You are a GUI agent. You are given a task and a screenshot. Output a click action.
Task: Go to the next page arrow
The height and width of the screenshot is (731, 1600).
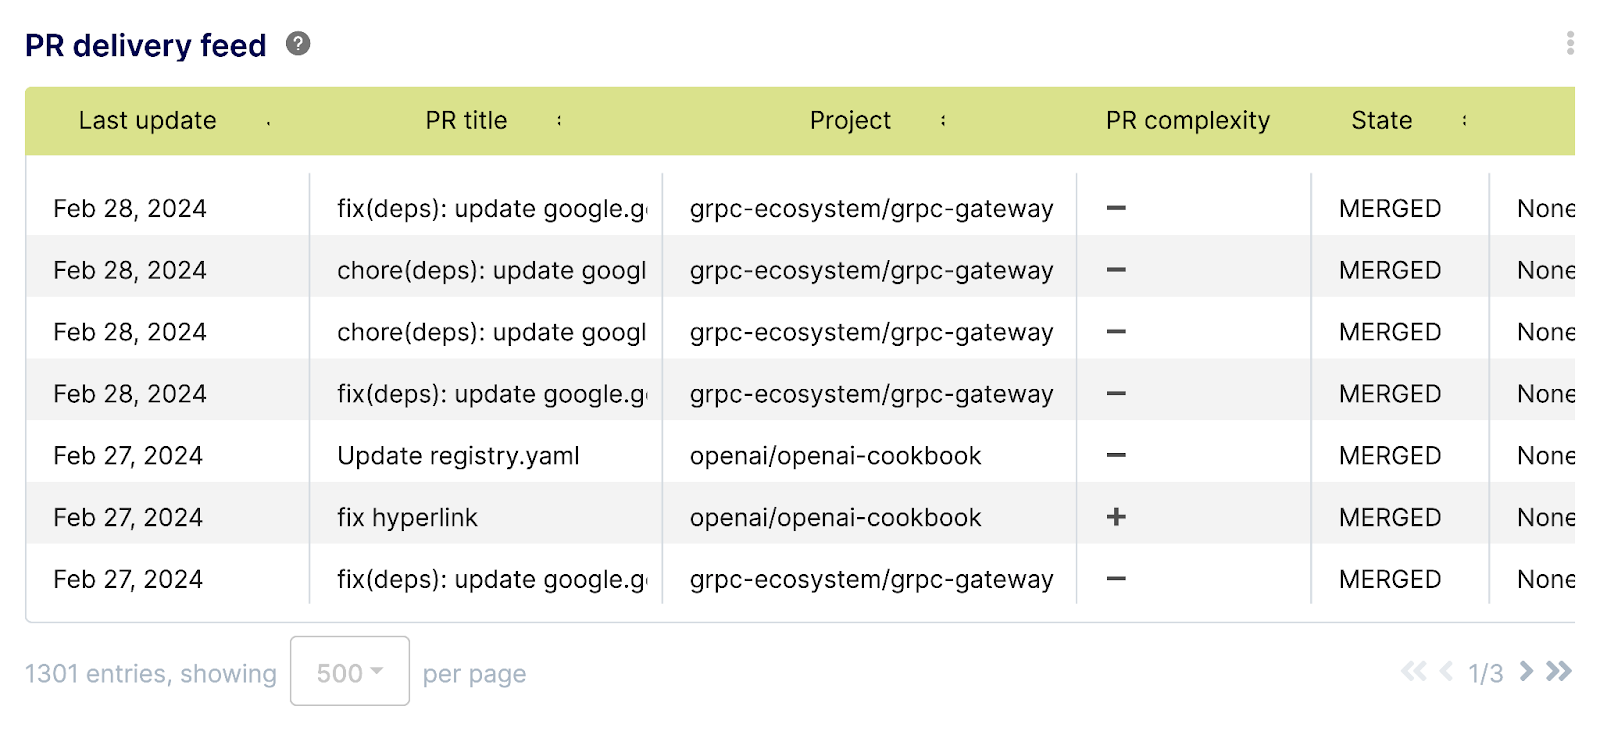click(1526, 671)
